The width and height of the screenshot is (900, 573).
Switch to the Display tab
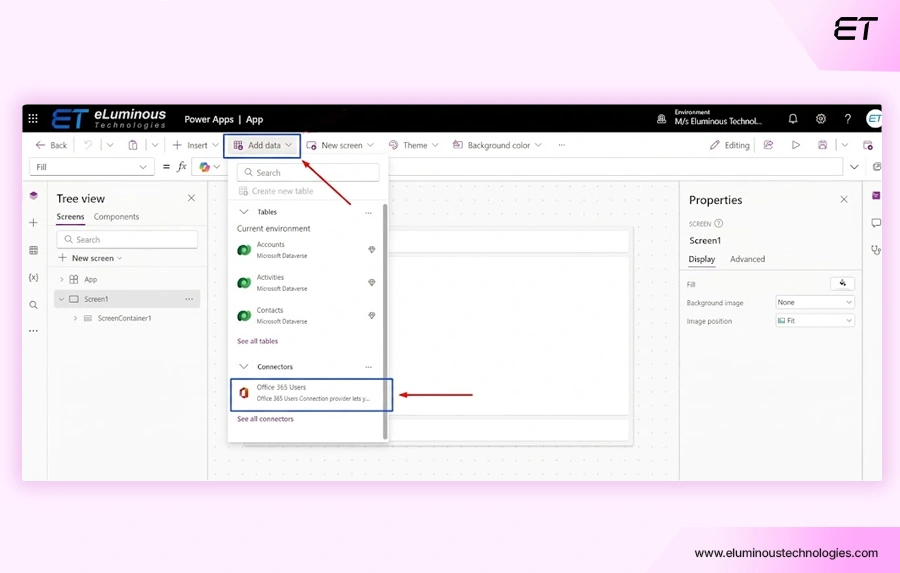pyautogui.click(x=701, y=259)
